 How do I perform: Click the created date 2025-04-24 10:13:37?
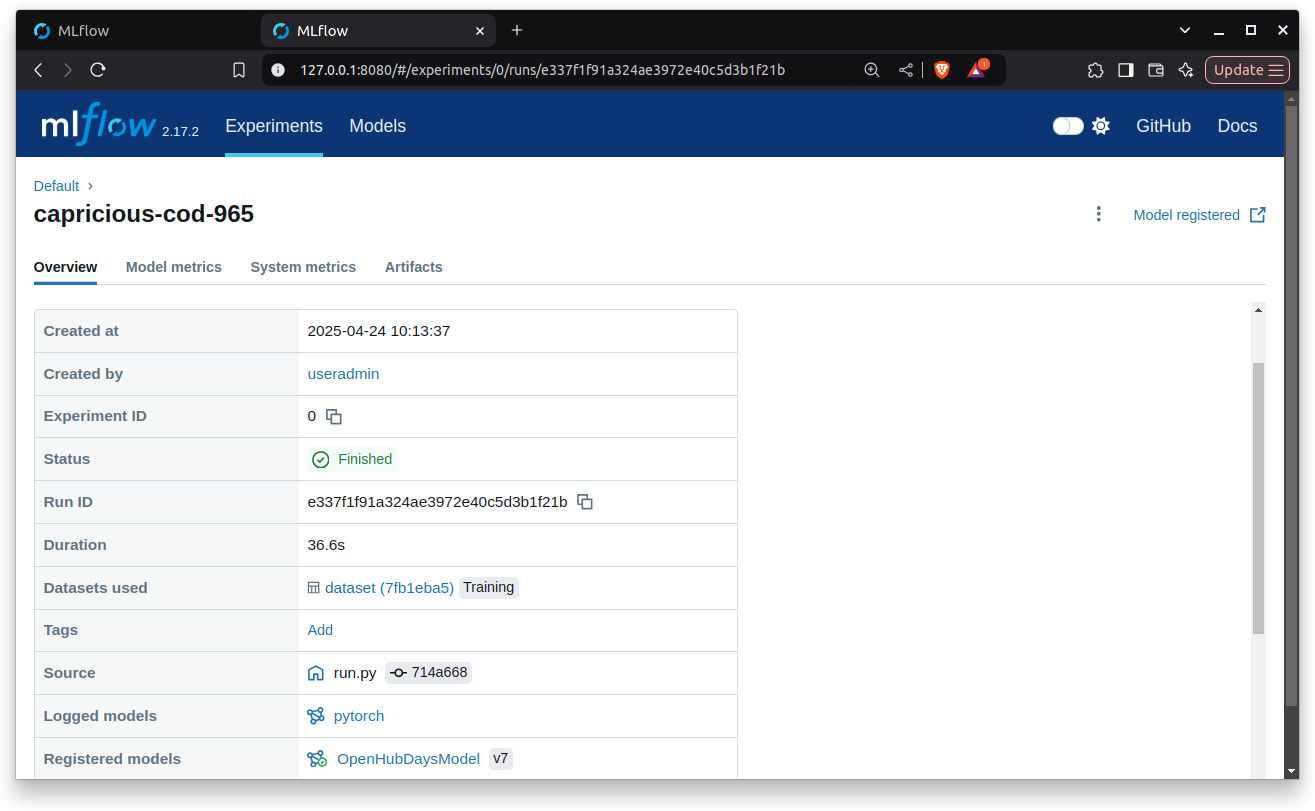(x=378, y=331)
